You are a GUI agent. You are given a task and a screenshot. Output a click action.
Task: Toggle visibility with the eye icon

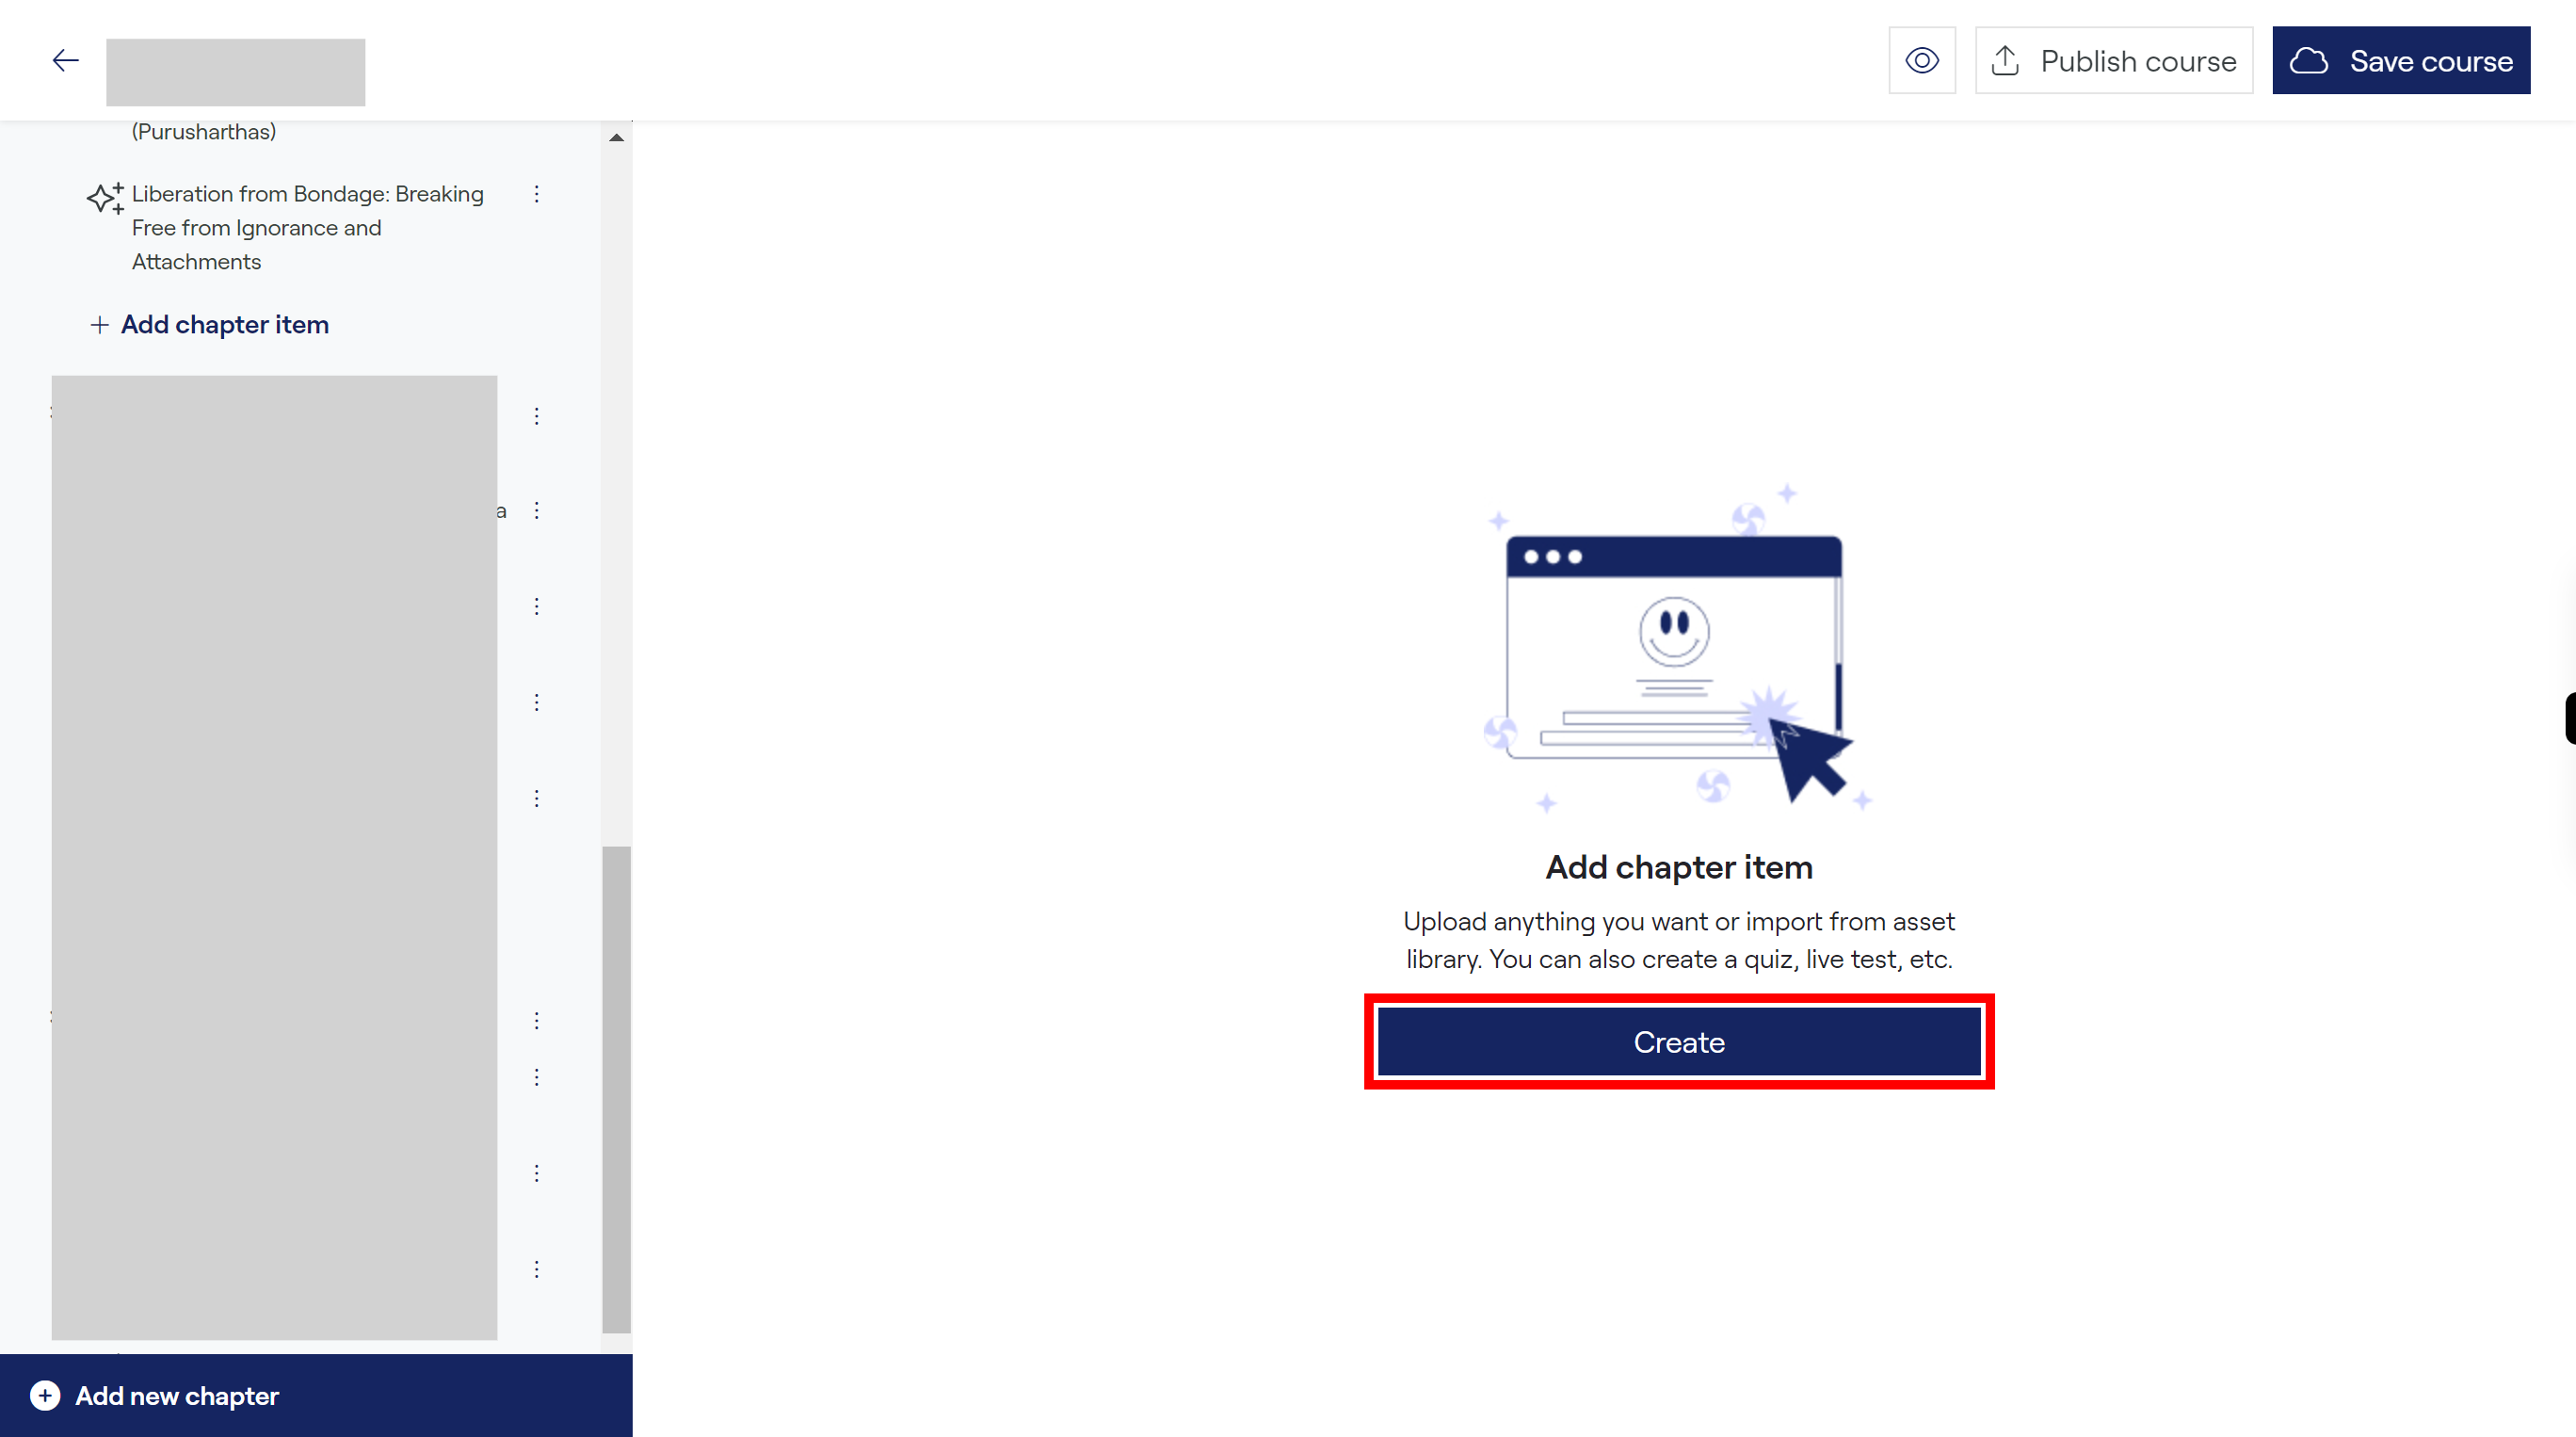point(1924,60)
